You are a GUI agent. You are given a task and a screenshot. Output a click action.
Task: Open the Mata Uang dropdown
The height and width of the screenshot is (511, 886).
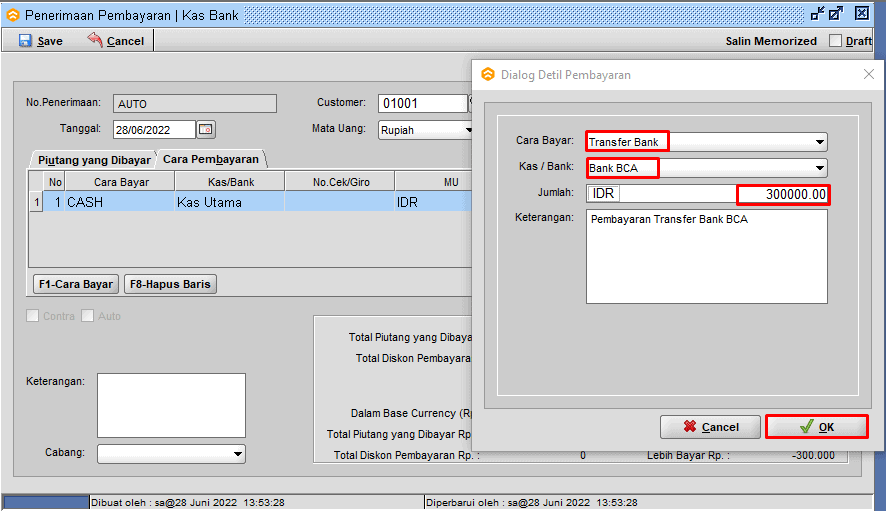(x=468, y=130)
